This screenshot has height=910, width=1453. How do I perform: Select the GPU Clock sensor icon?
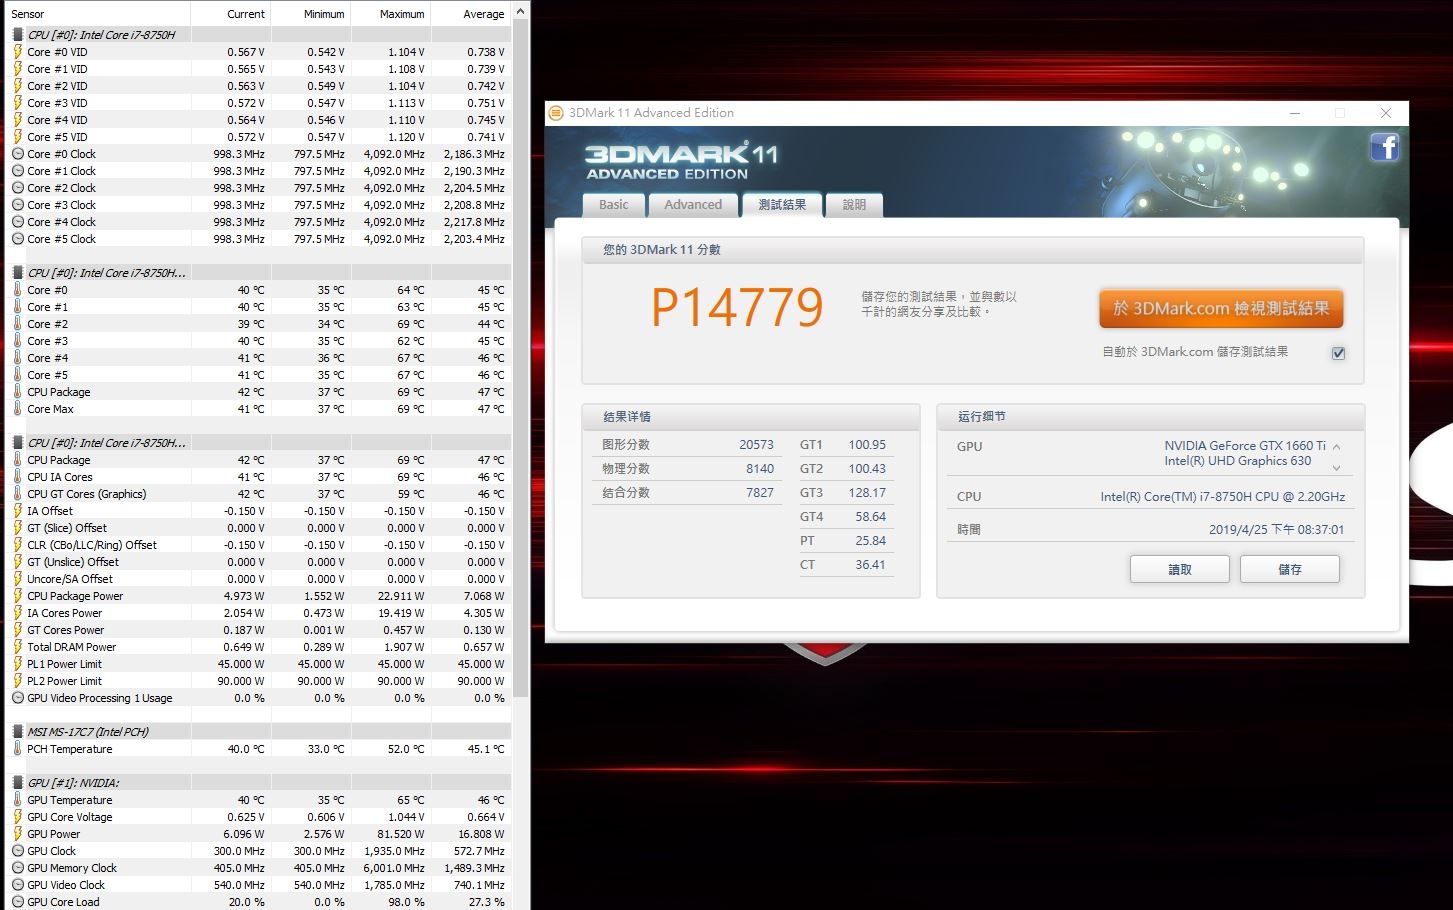point(18,851)
